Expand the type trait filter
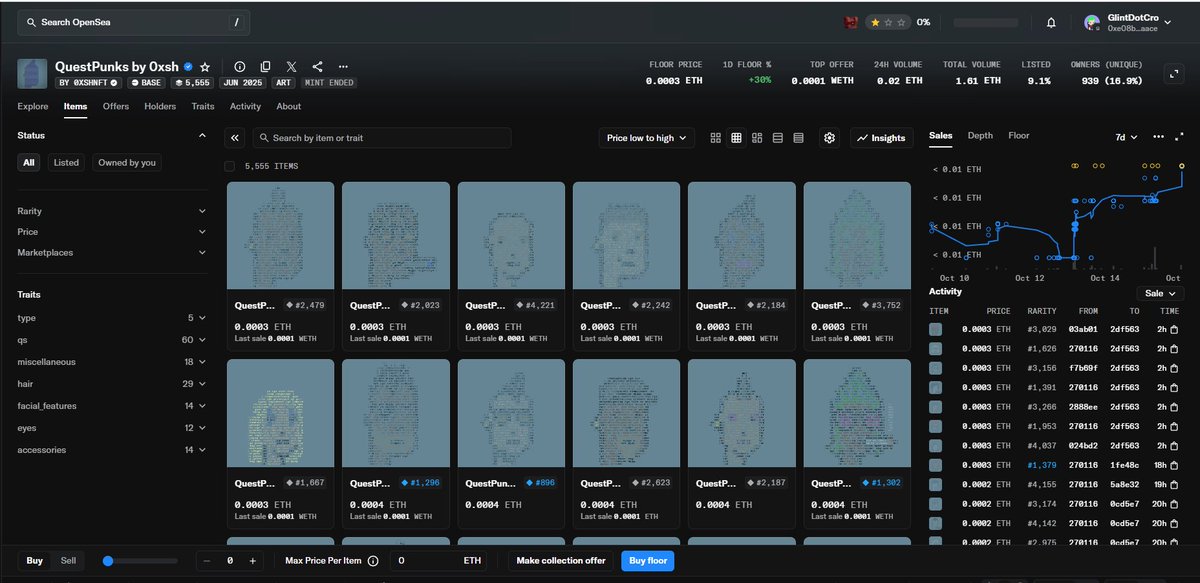The height and width of the screenshot is (583, 1200). coord(112,318)
